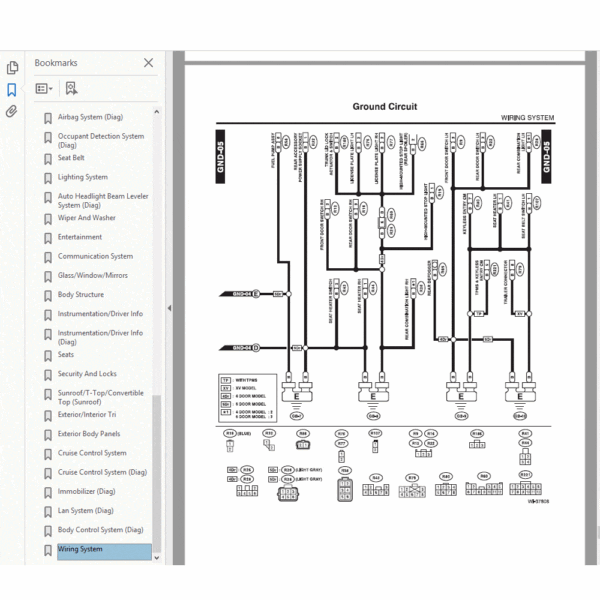Go to the Exterior Body Panels bookmark
The image size is (600, 600).
(89, 434)
